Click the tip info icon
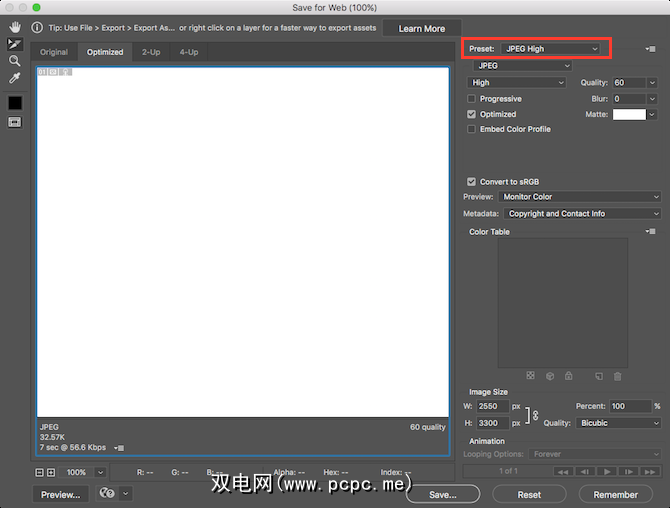 [38, 28]
